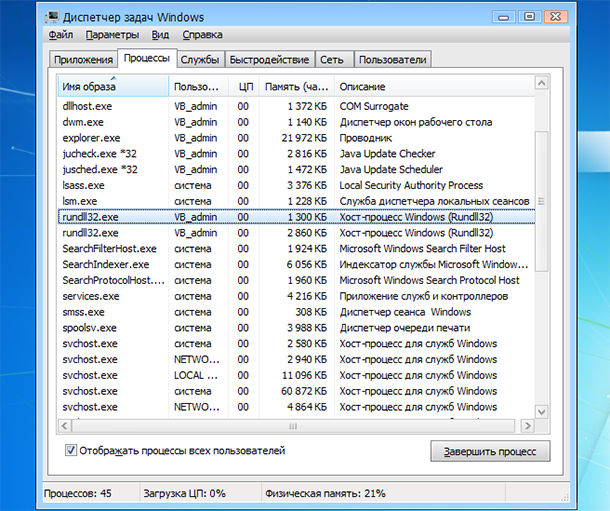Click Физическая память: 21% status entry
Screen dimensions: 610x511
pyautogui.click(x=325, y=494)
